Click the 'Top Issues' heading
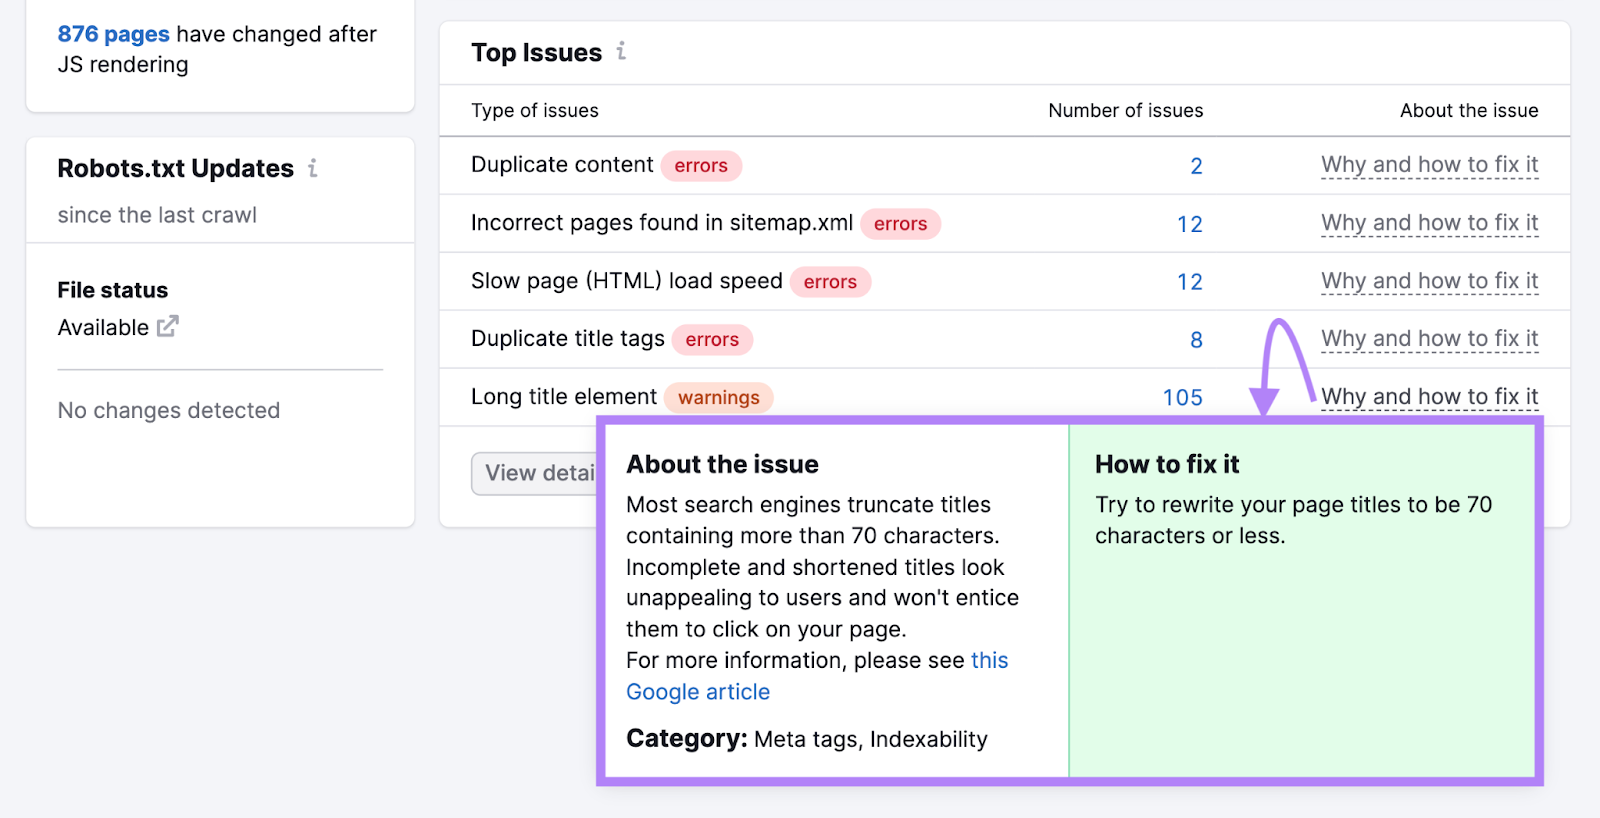 [537, 52]
